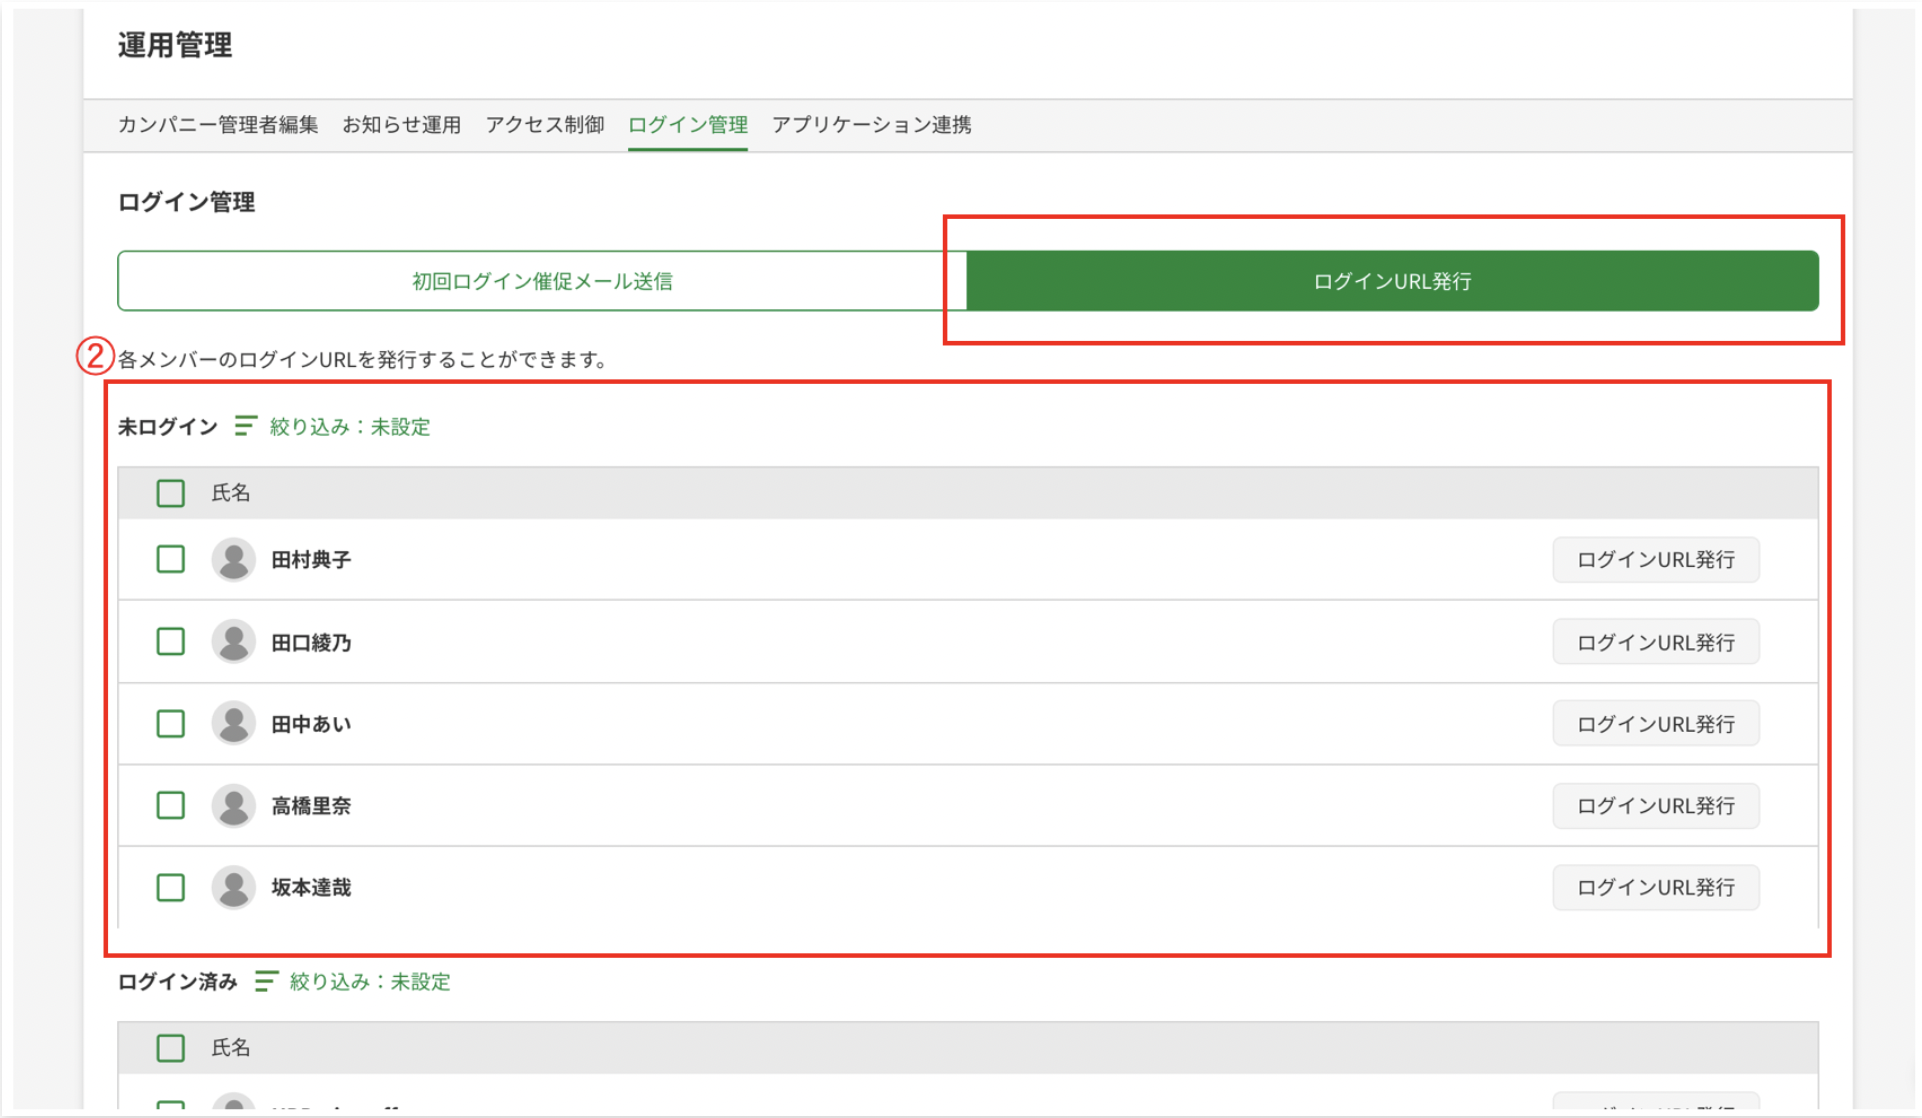Click filter icon beside ログイン済み
The width and height of the screenshot is (1922, 1118).
tap(265, 982)
